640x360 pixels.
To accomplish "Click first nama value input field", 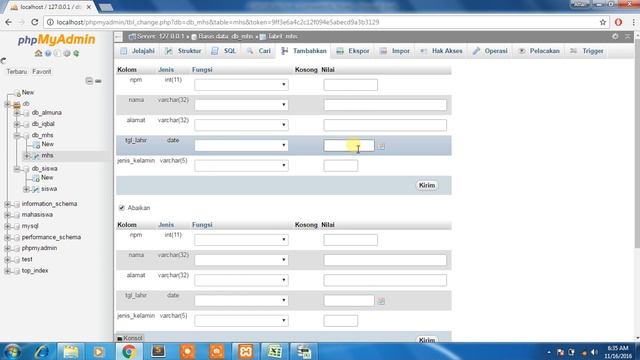I will click(385, 104).
